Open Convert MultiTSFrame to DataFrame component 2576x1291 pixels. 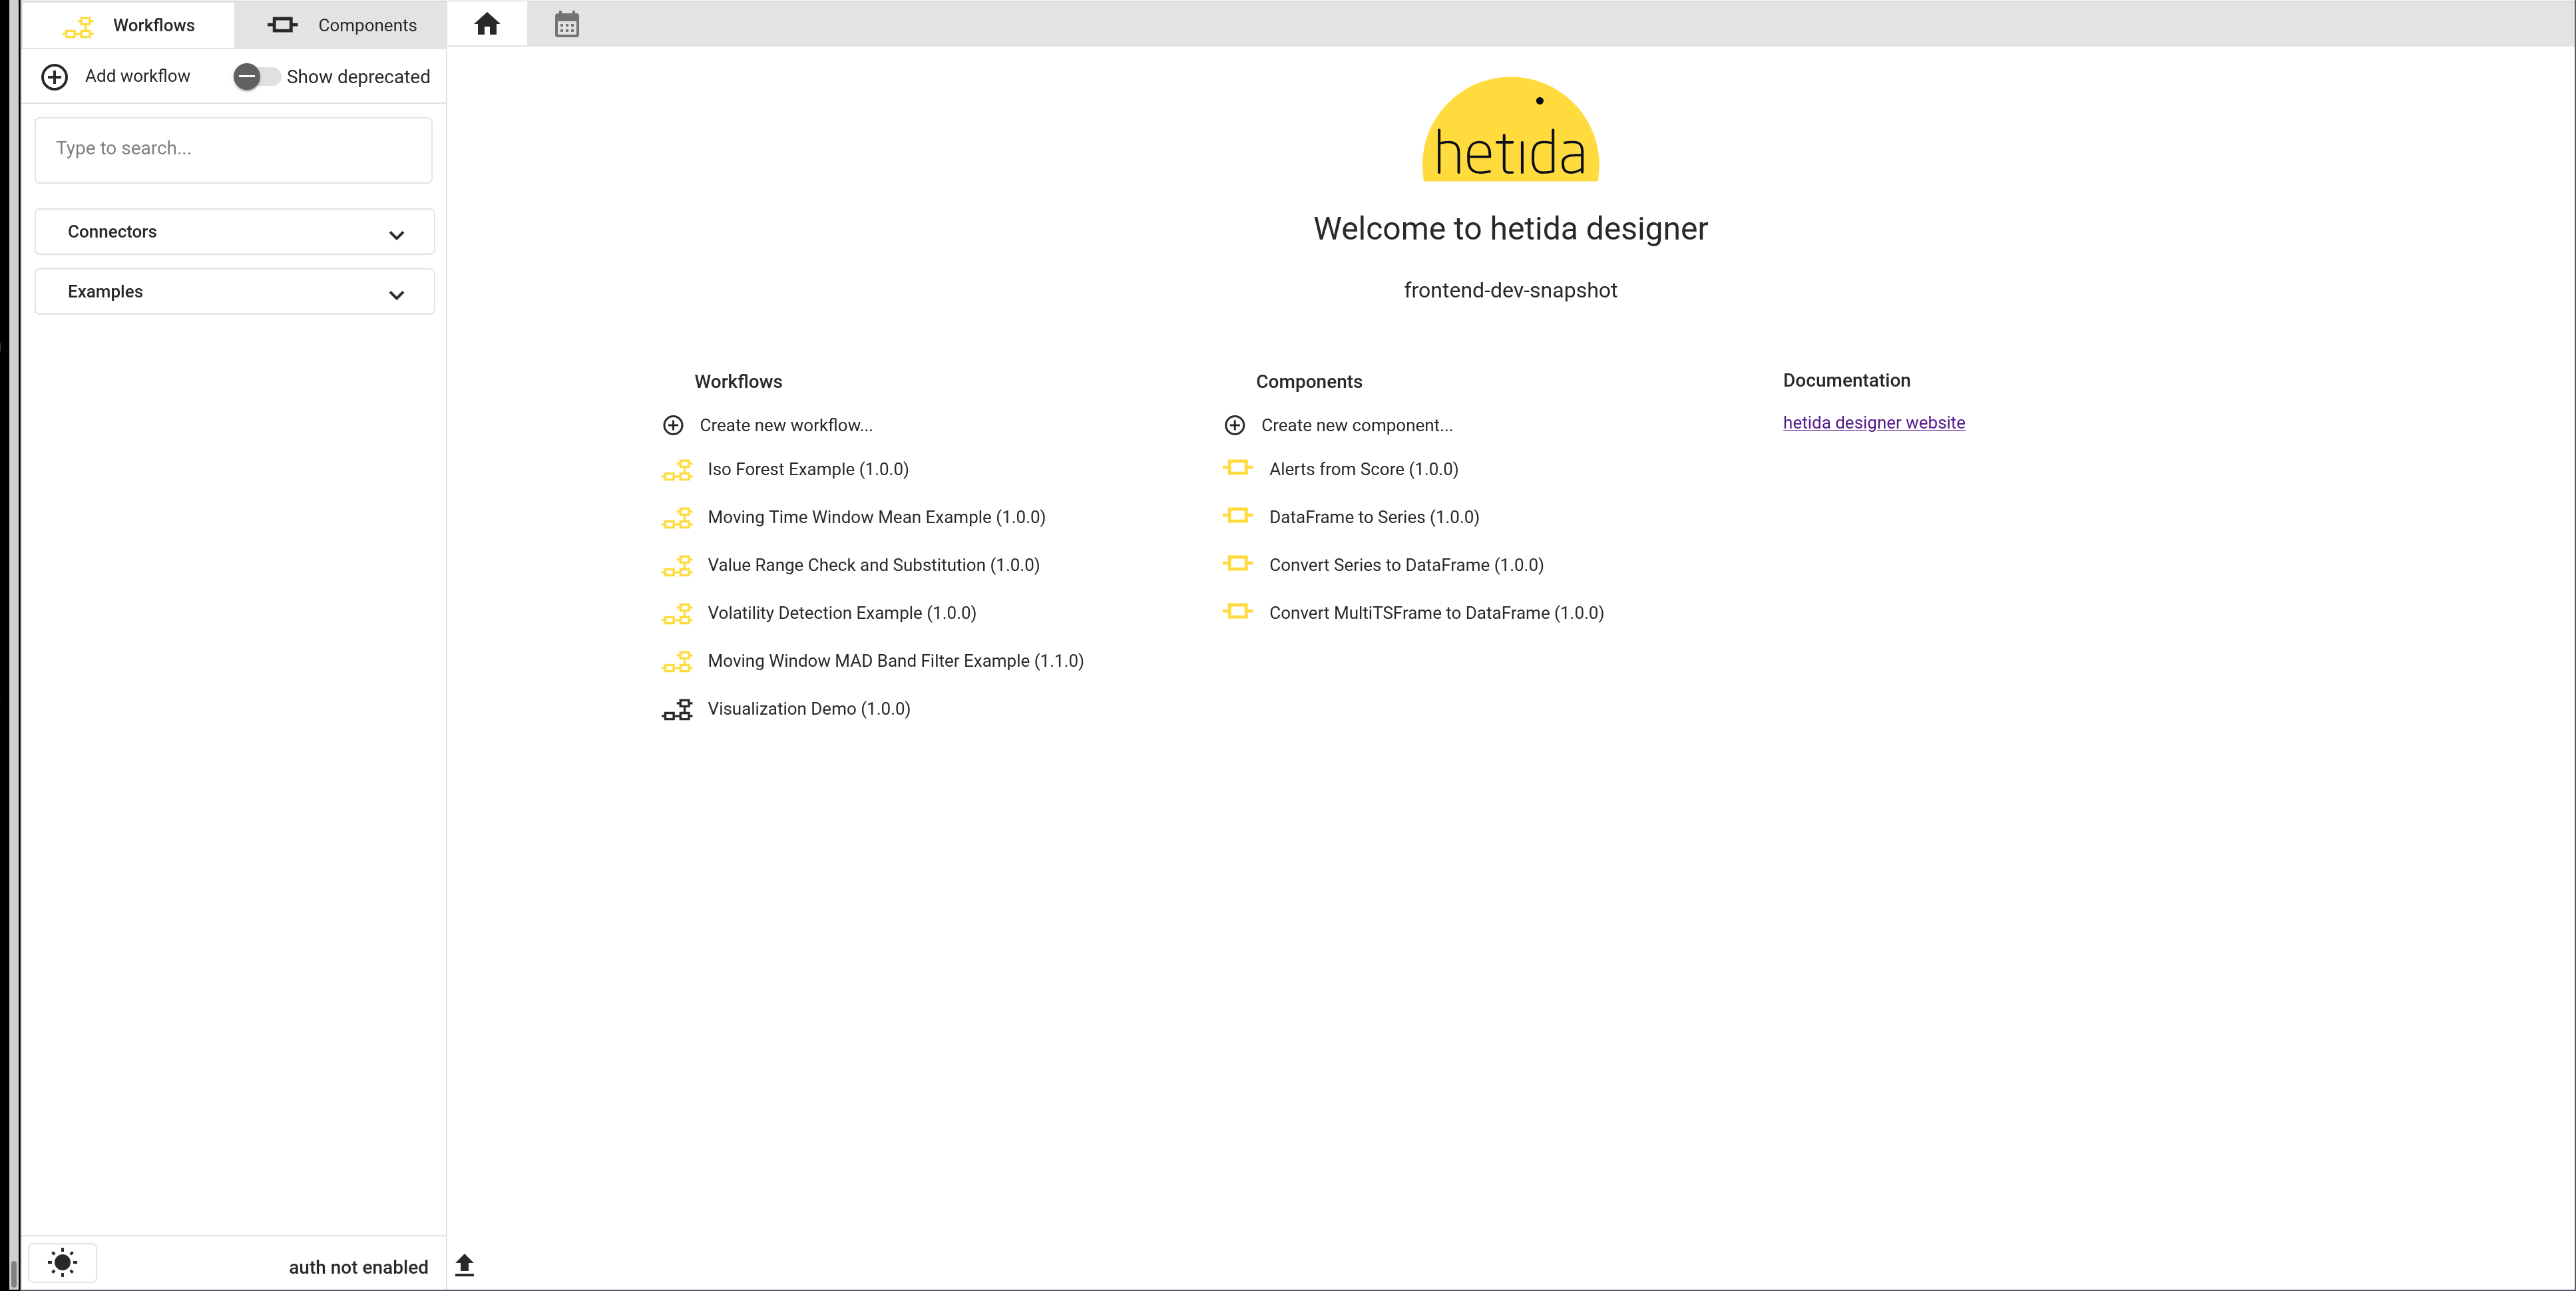(x=1436, y=613)
